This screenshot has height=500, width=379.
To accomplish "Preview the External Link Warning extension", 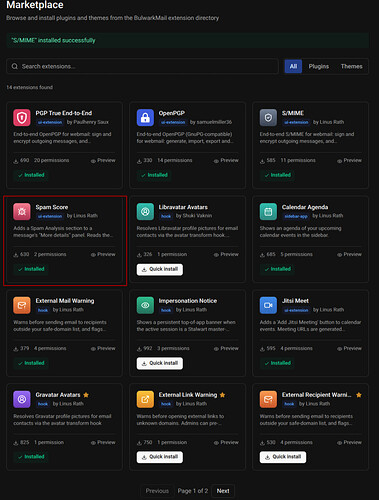I will click(226, 442).
